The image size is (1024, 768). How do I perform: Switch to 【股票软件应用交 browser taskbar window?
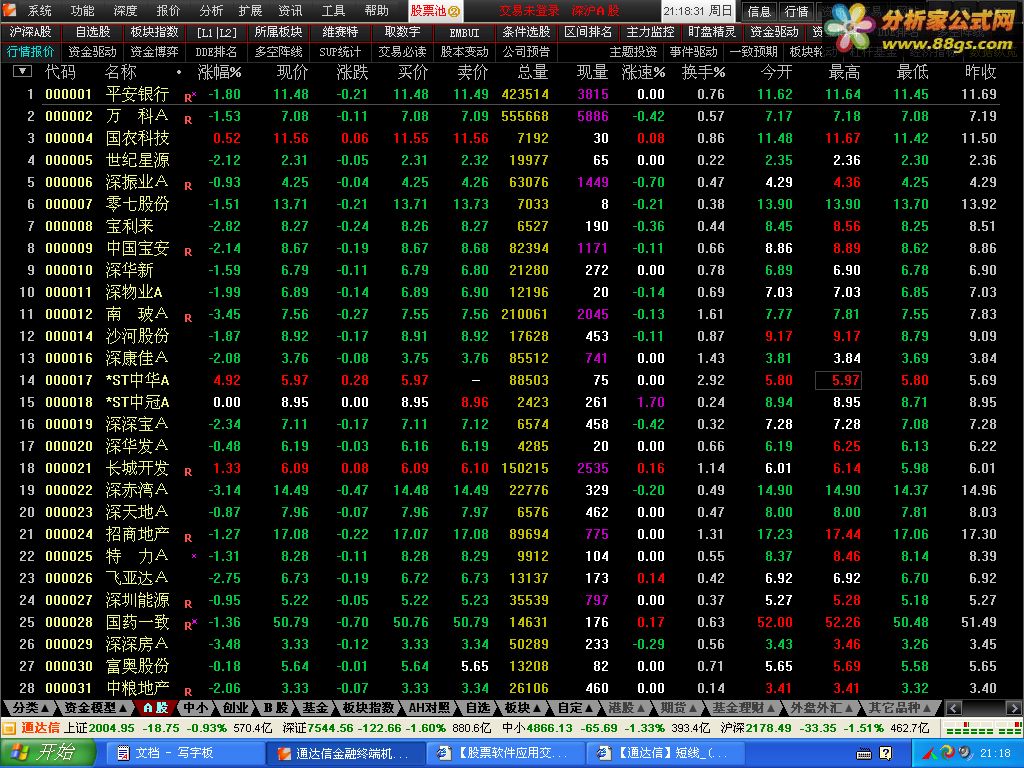click(505, 753)
